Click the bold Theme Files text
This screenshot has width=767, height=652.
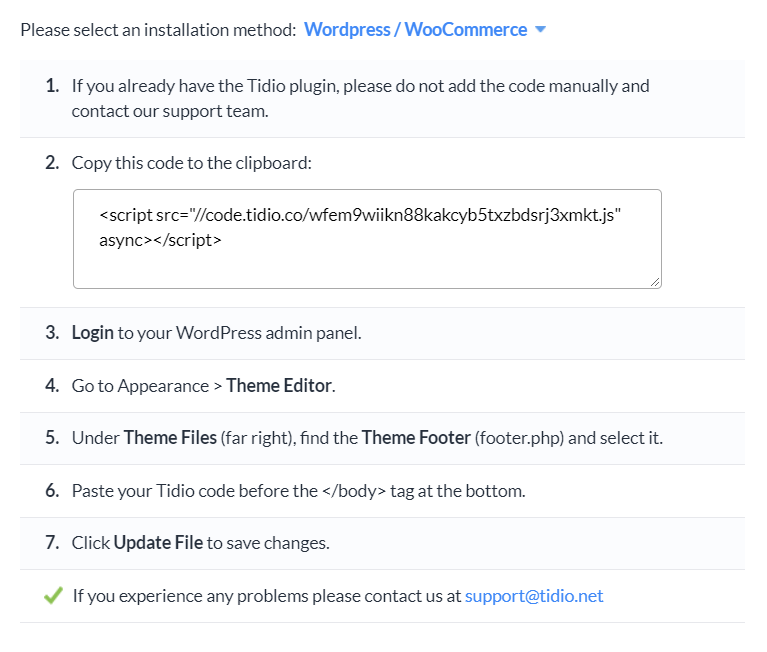pyautogui.click(x=170, y=438)
